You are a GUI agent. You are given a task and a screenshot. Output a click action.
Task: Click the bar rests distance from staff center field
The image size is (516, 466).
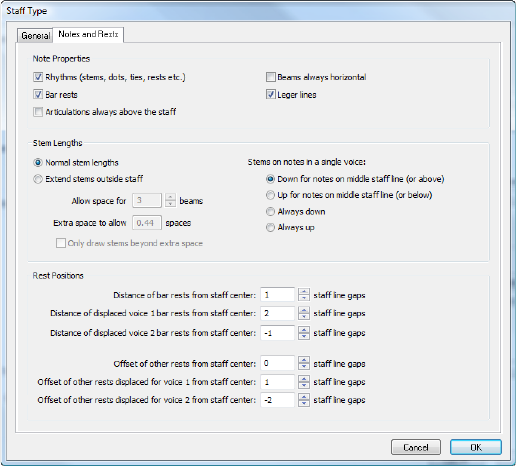point(277,295)
